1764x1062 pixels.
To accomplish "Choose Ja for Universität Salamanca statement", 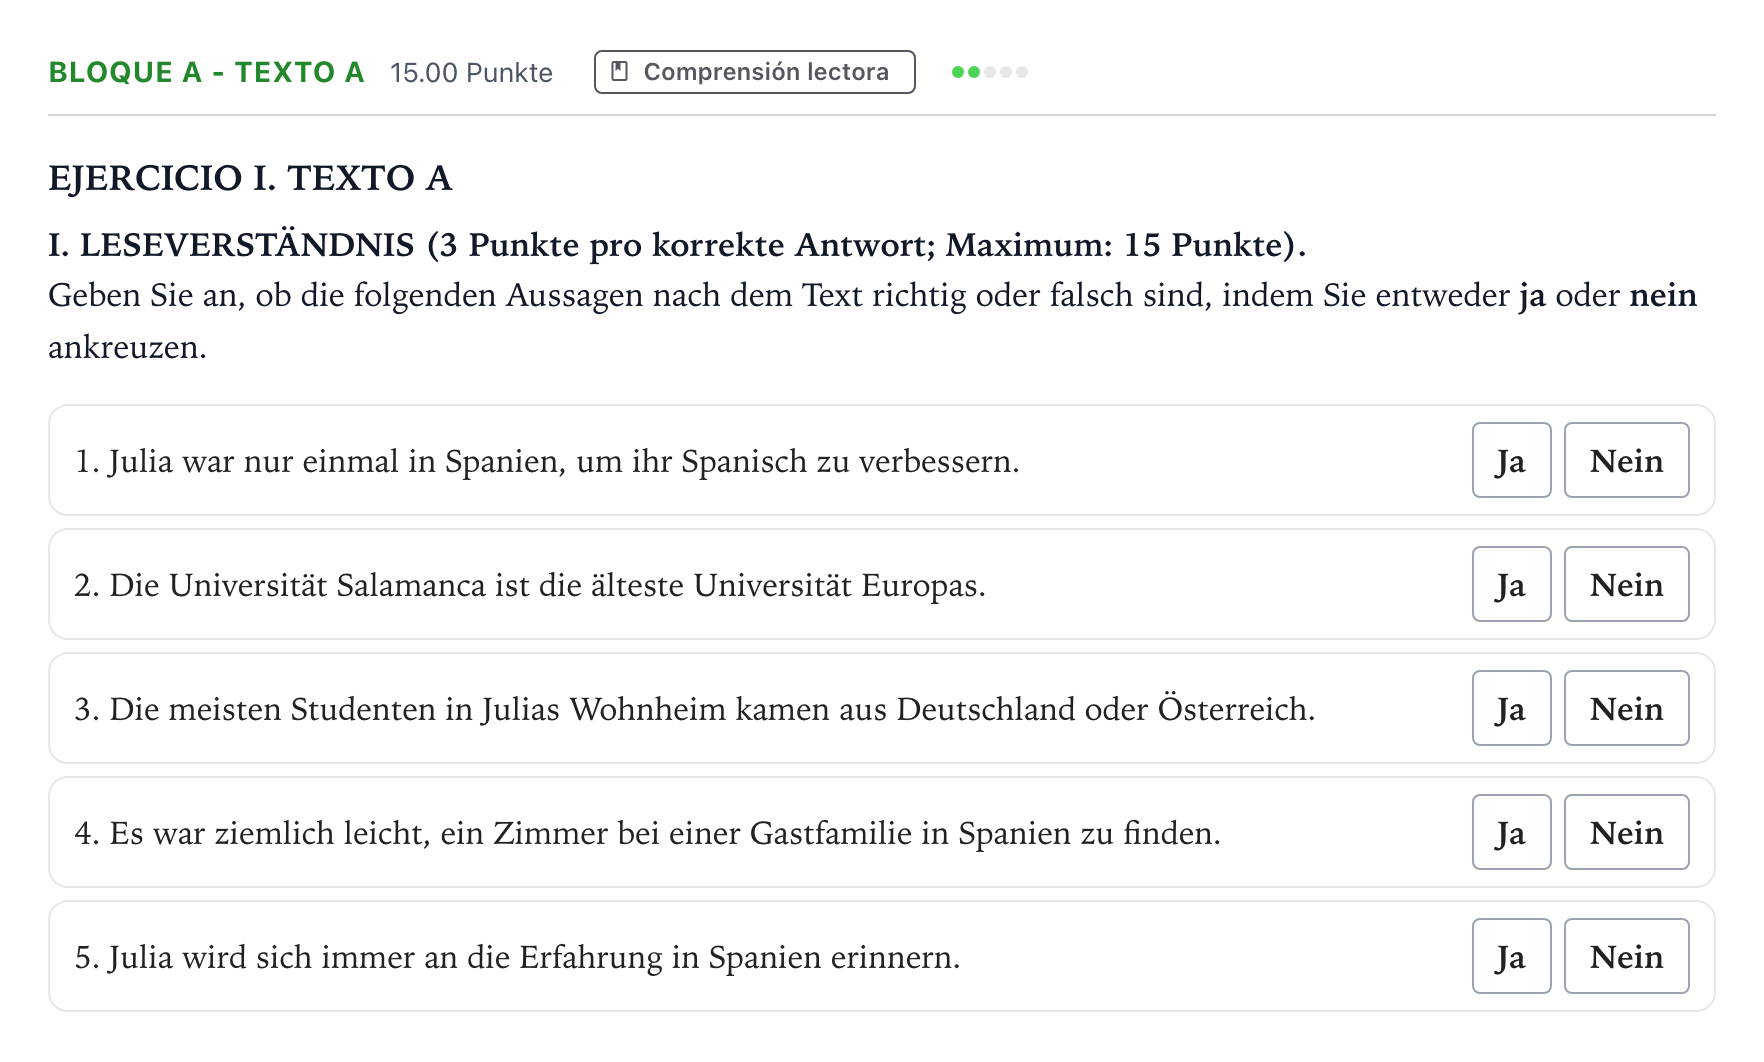I will tap(1511, 584).
